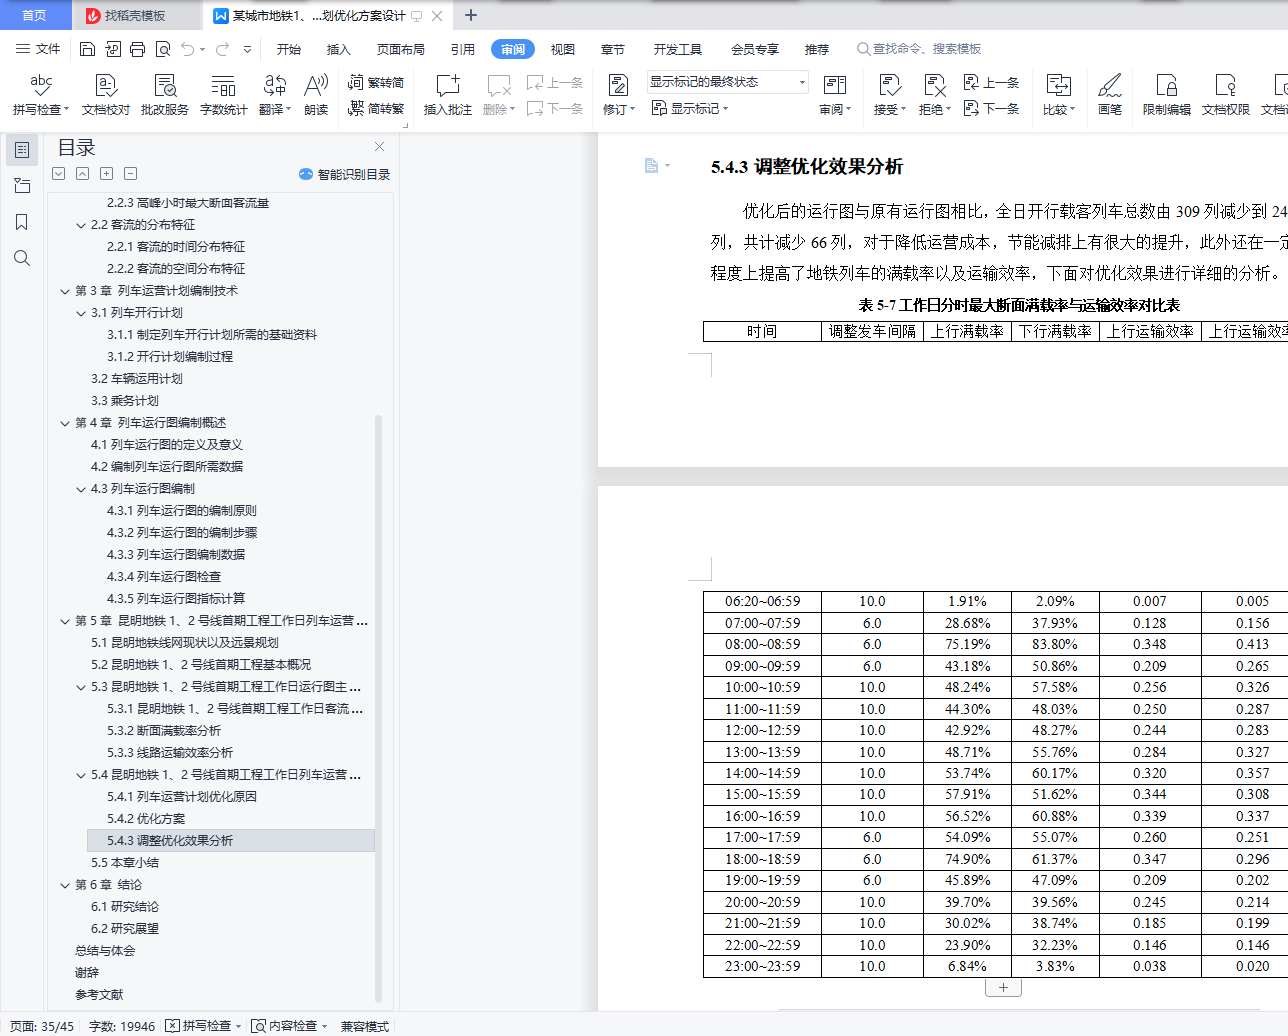
Task: Convert simplified to traditional (简转繁)
Action: click(376, 108)
